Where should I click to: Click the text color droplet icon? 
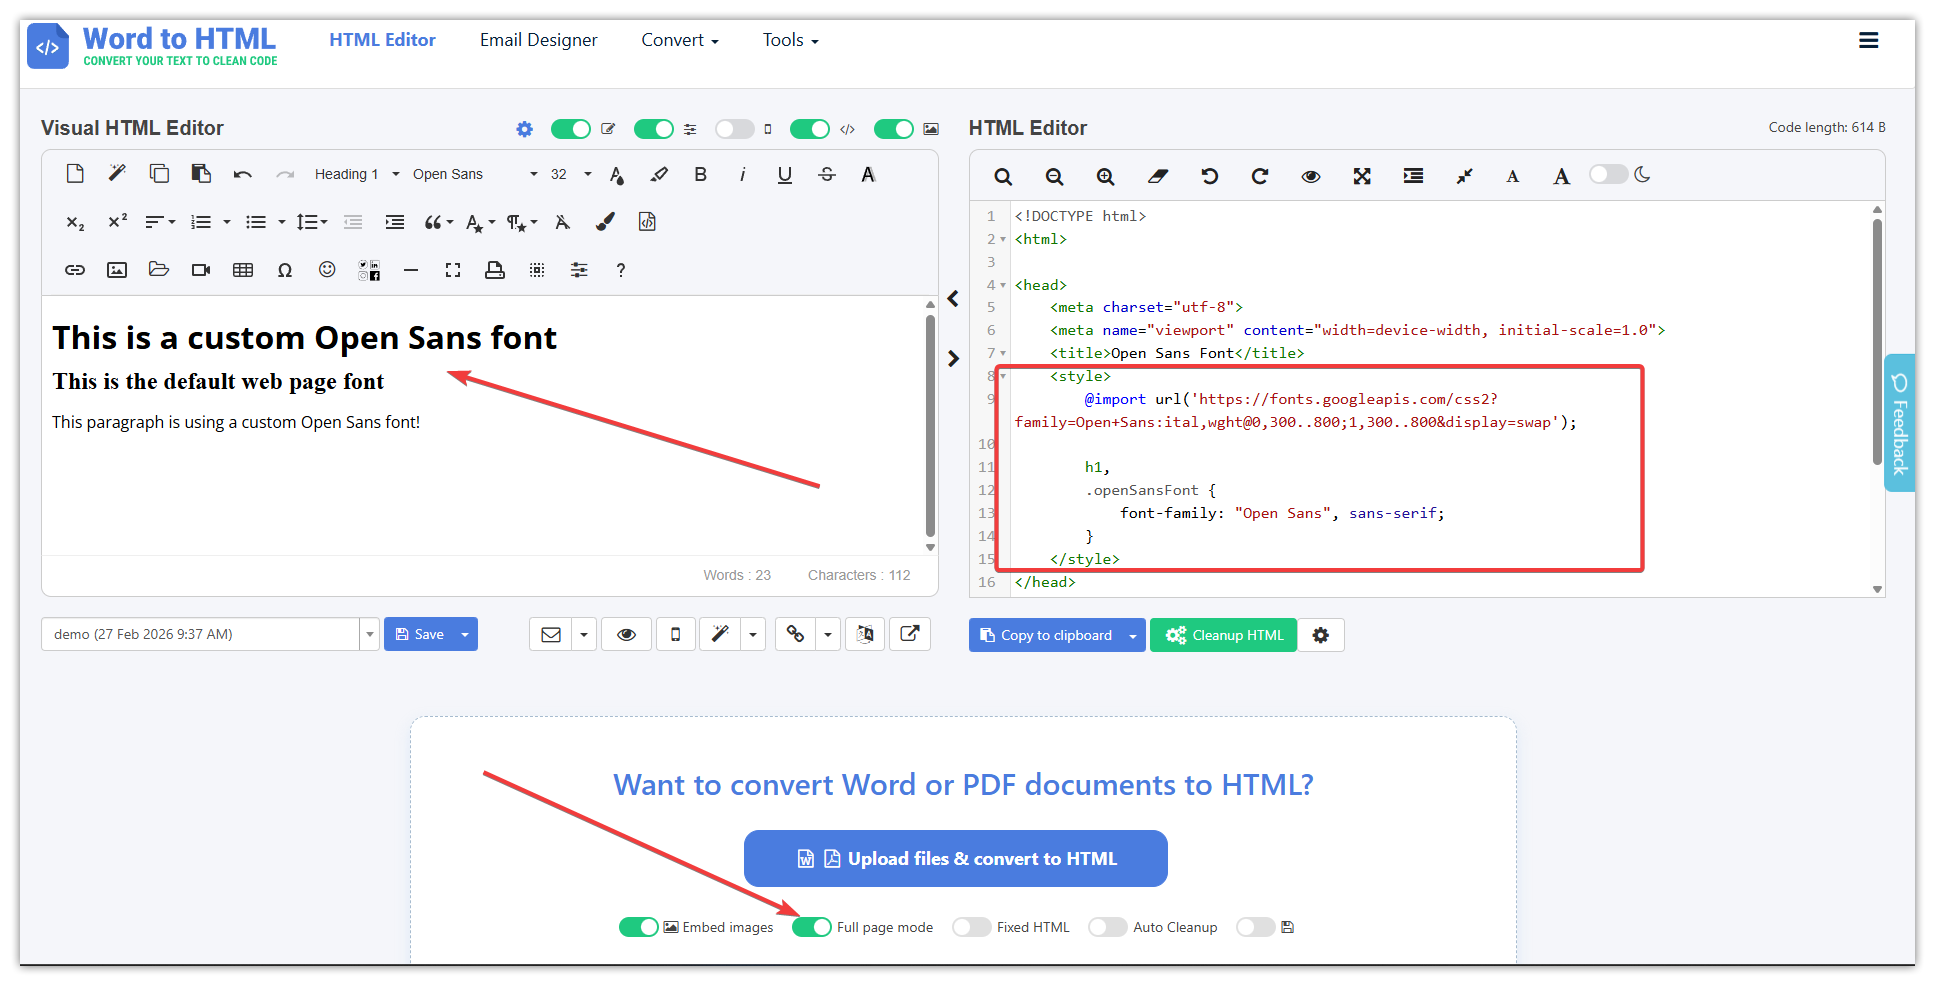[x=617, y=175]
